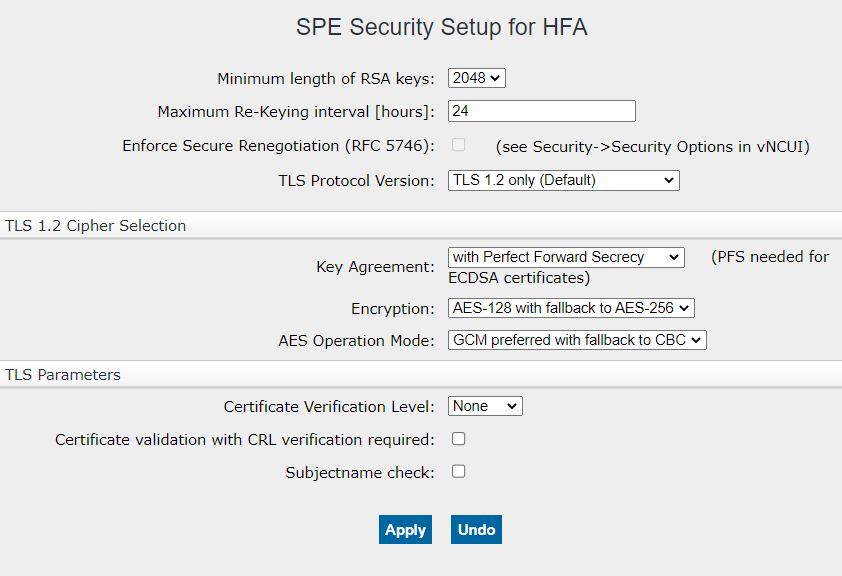842x576 pixels.
Task: Click the SPE Security Setup for HFA title
Action: [x=441, y=27]
